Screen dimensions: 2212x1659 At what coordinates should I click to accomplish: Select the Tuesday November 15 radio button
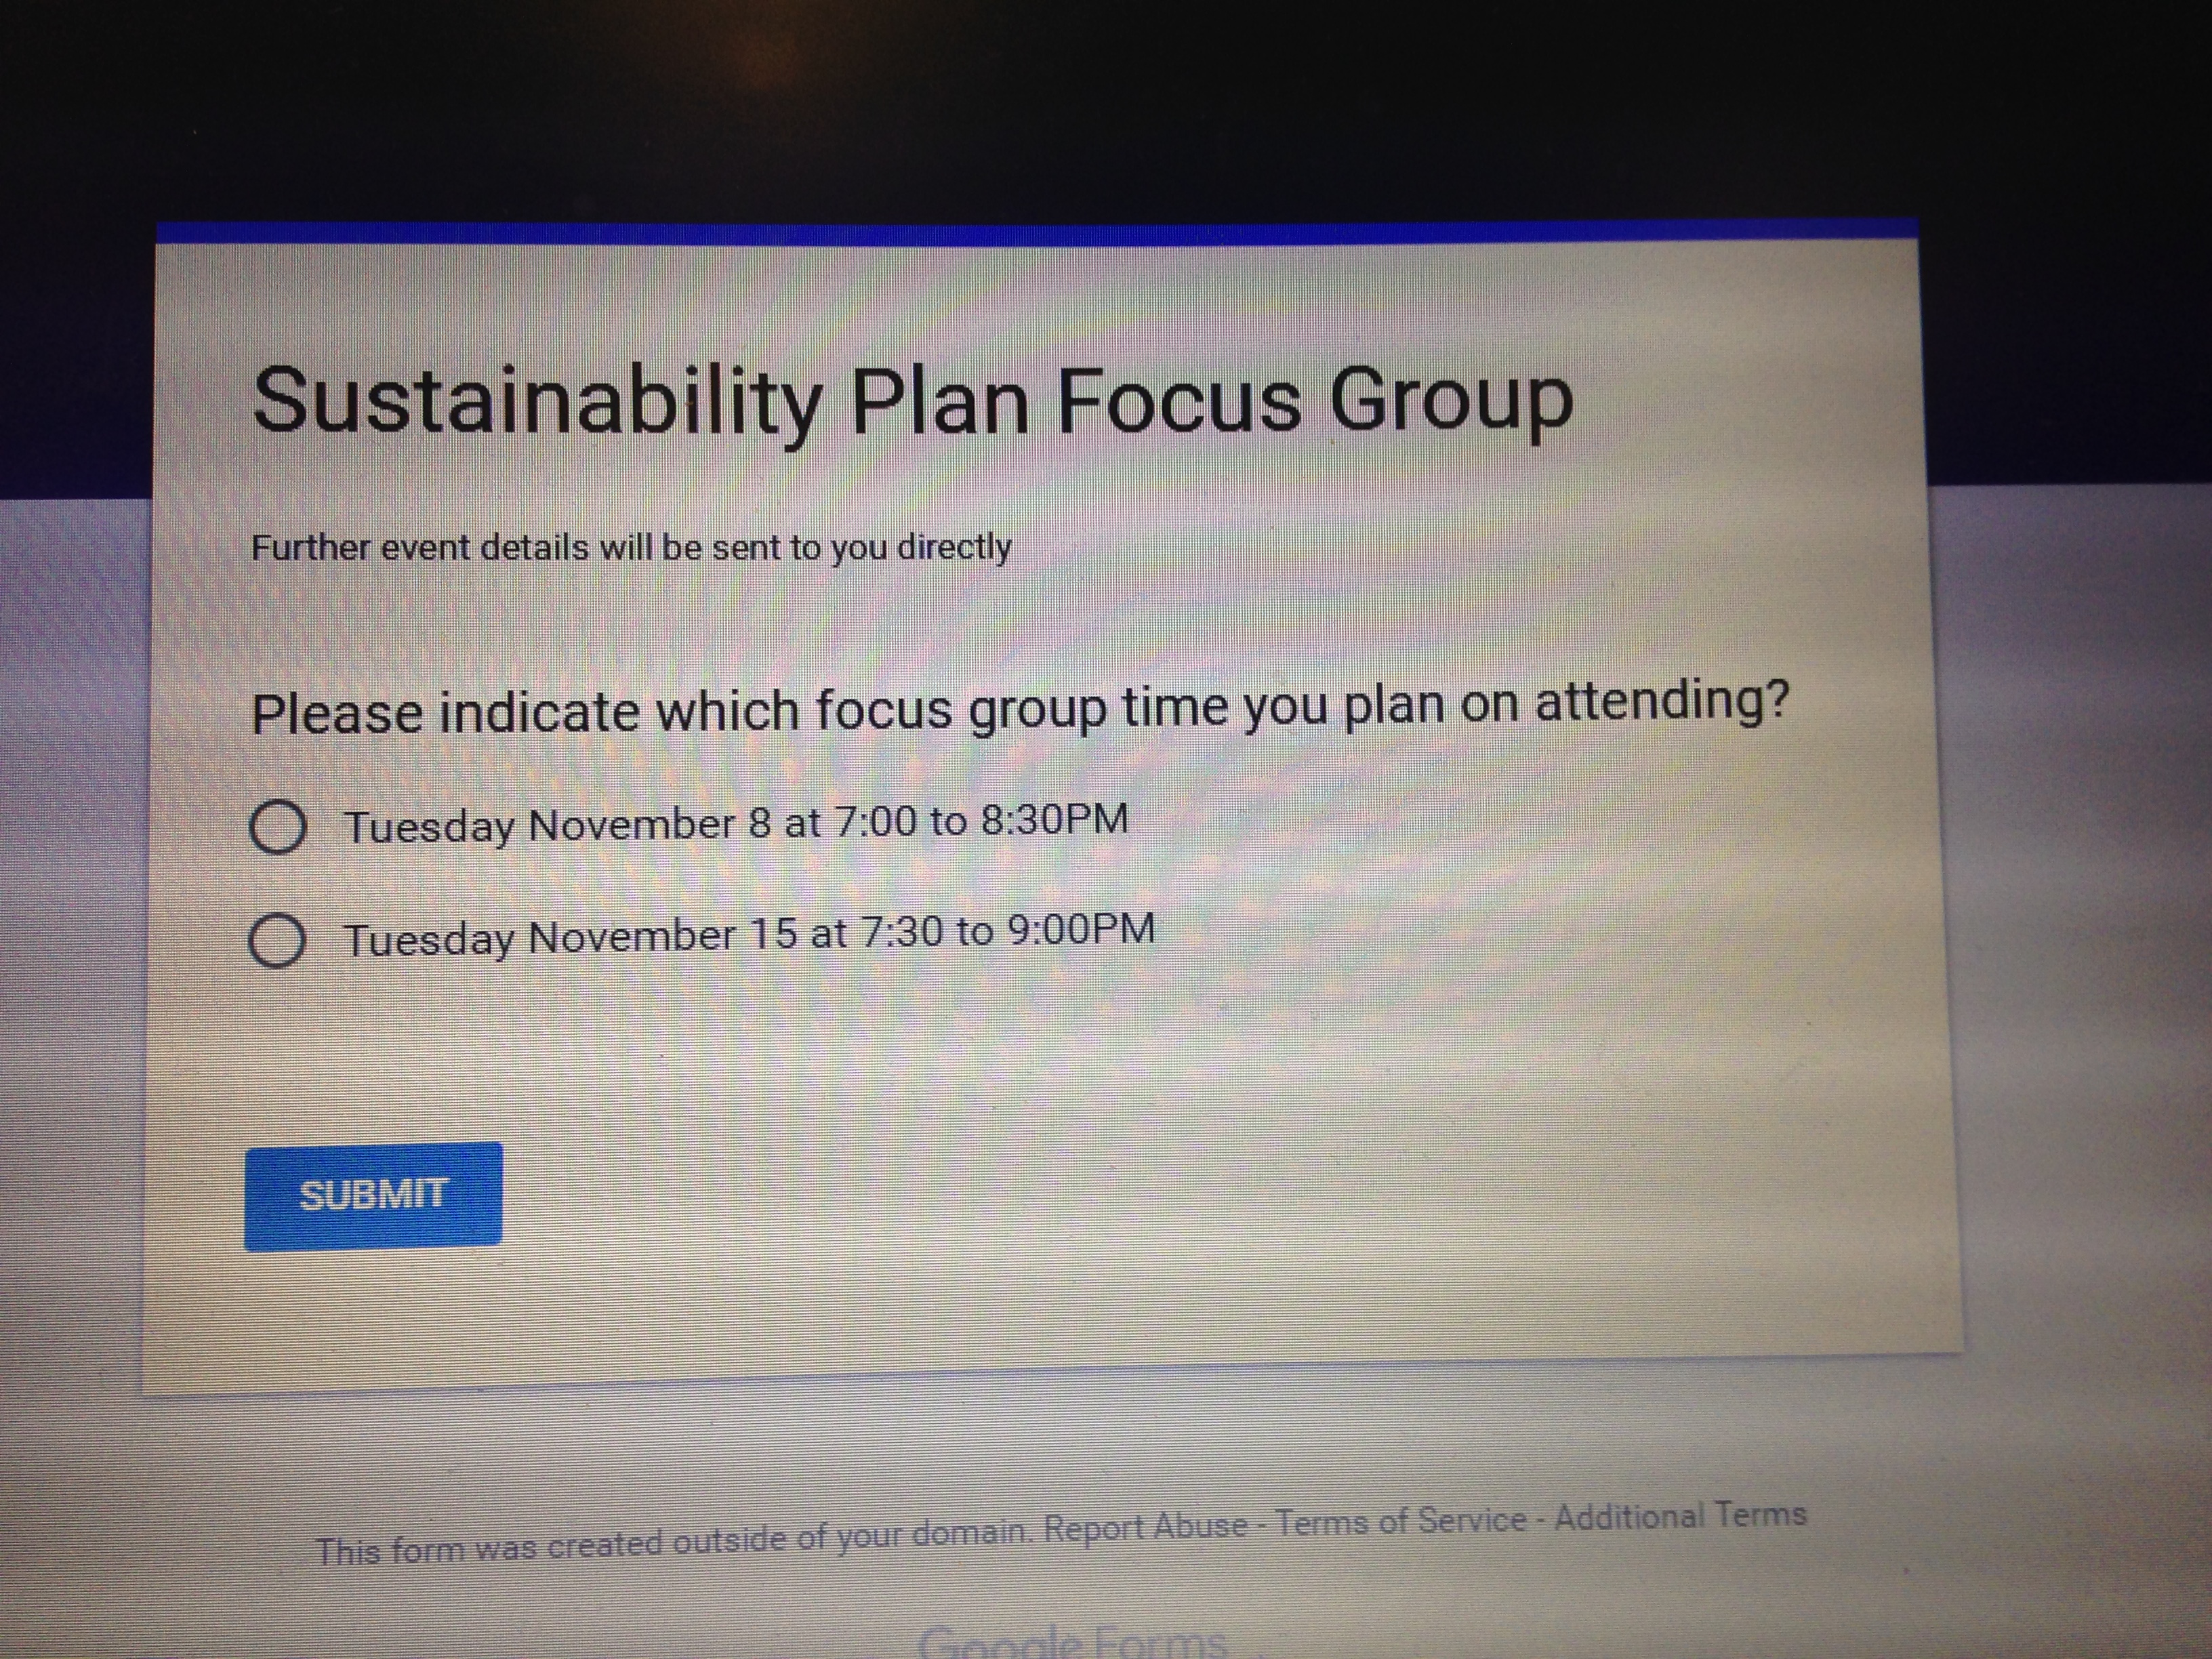point(277,940)
